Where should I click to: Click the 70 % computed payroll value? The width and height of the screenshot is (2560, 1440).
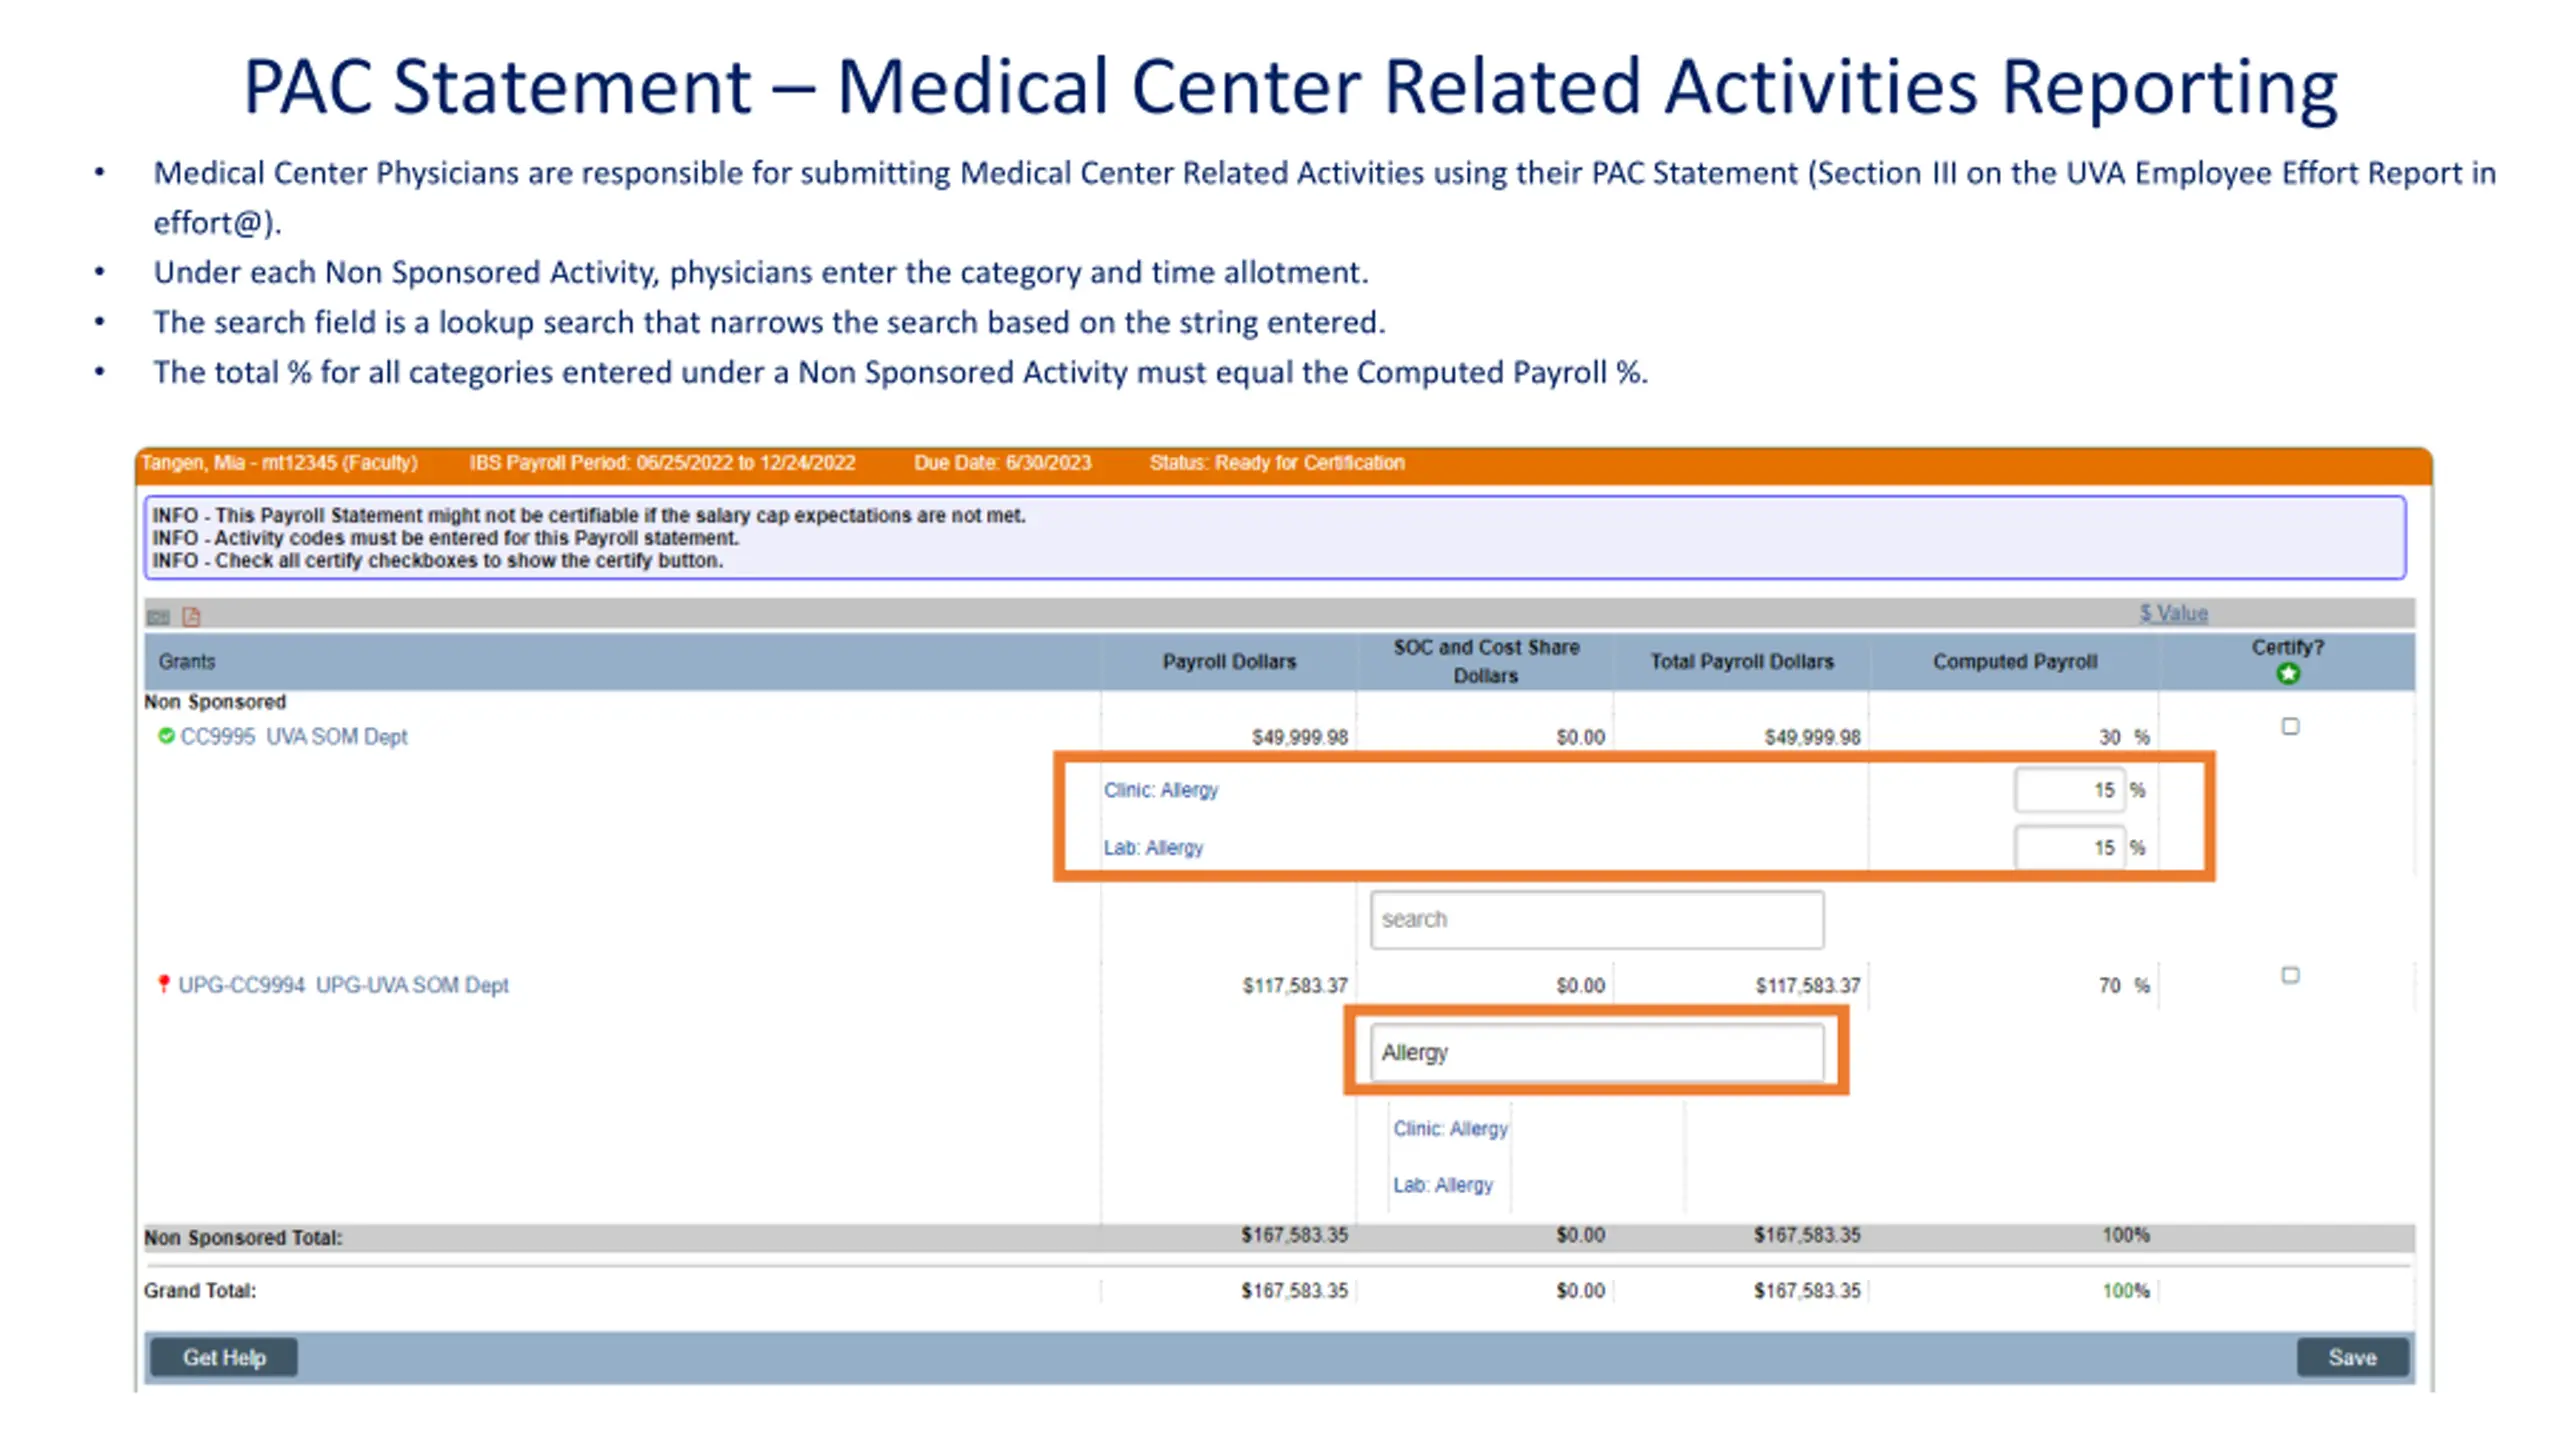point(2123,986)
